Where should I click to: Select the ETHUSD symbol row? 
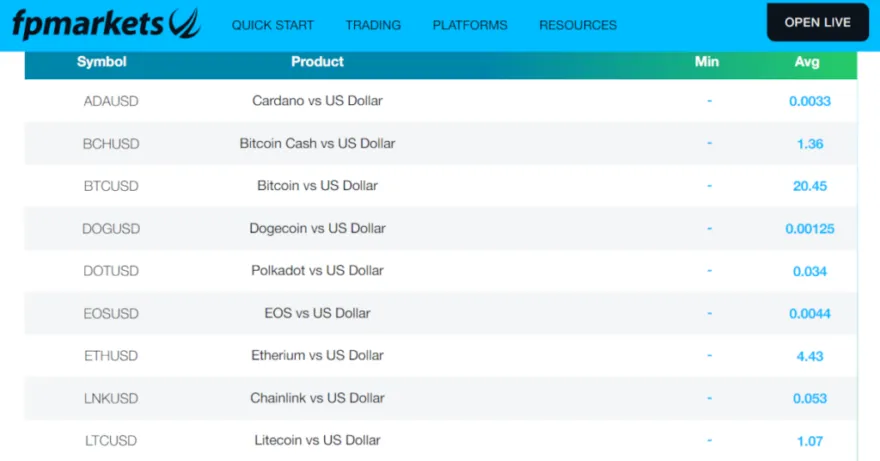point(110,355)
